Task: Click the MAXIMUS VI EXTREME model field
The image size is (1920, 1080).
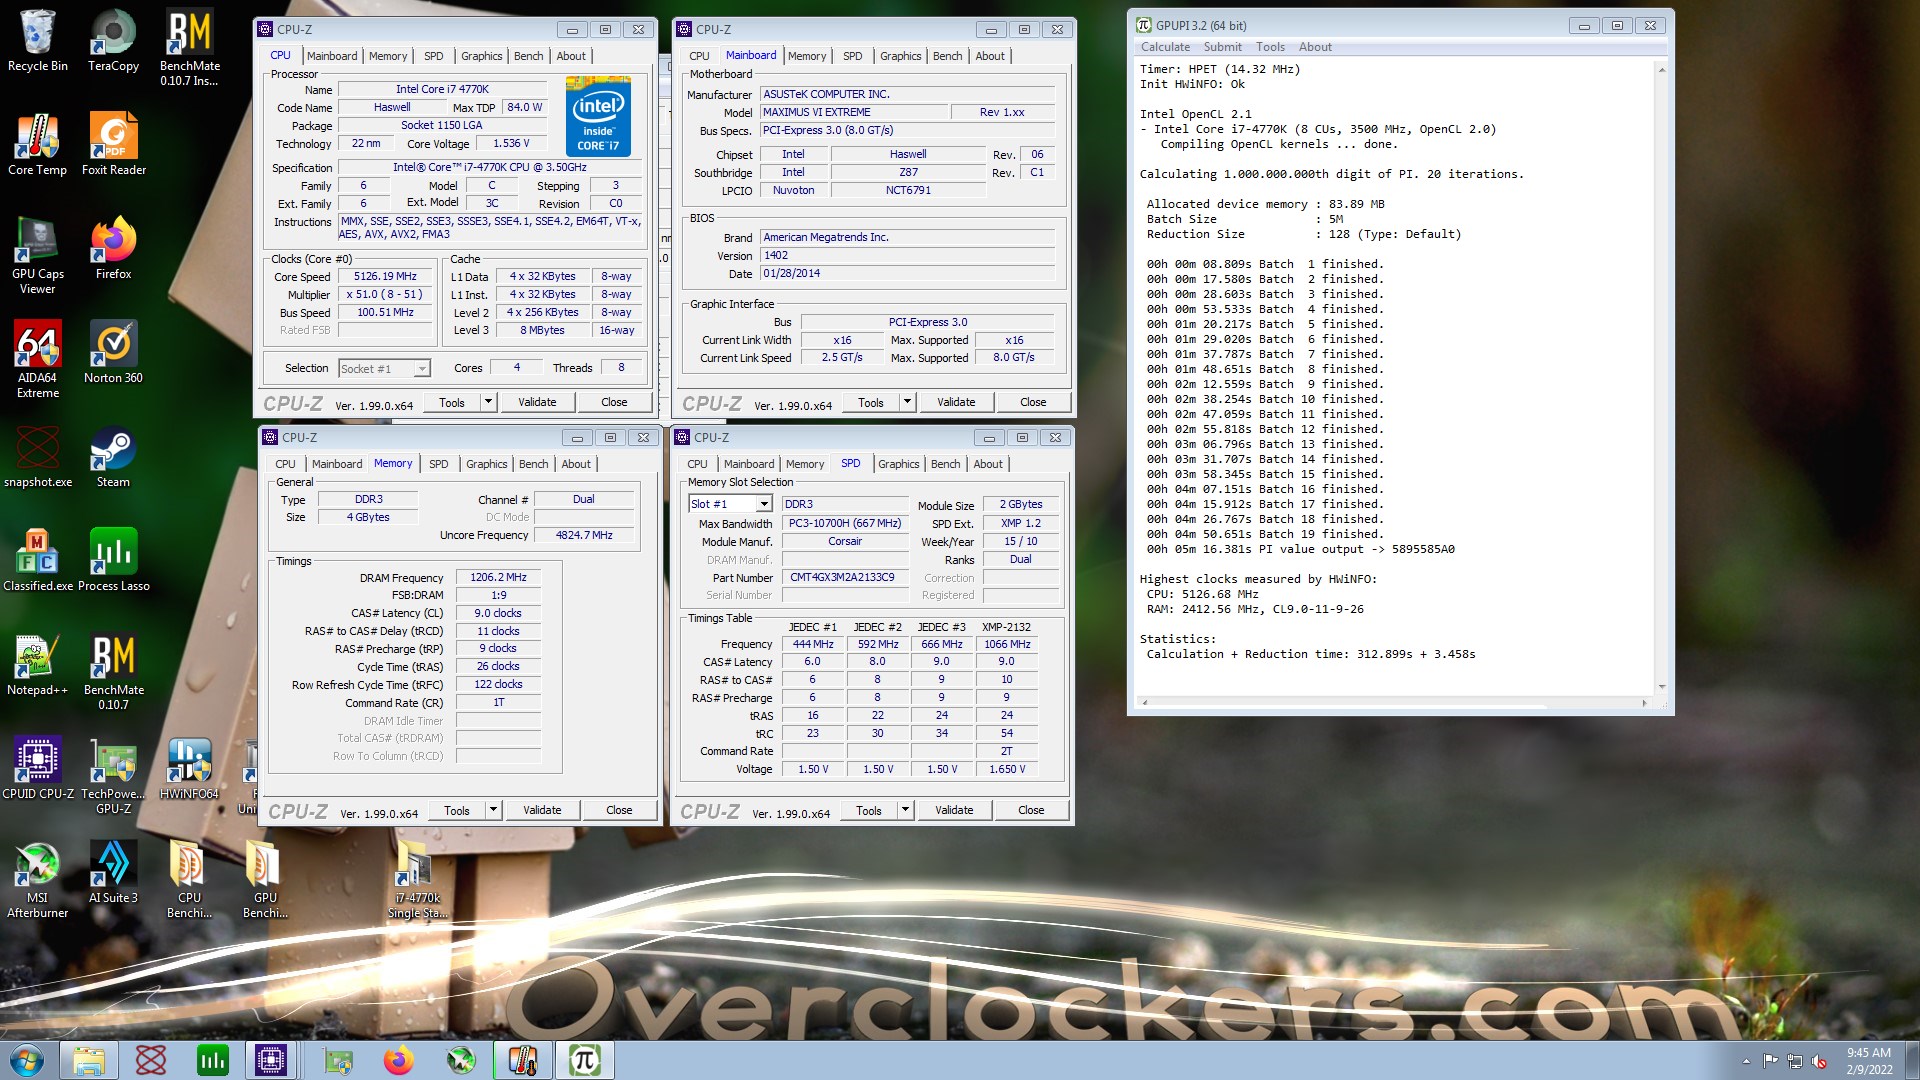Action: (852, 112)
